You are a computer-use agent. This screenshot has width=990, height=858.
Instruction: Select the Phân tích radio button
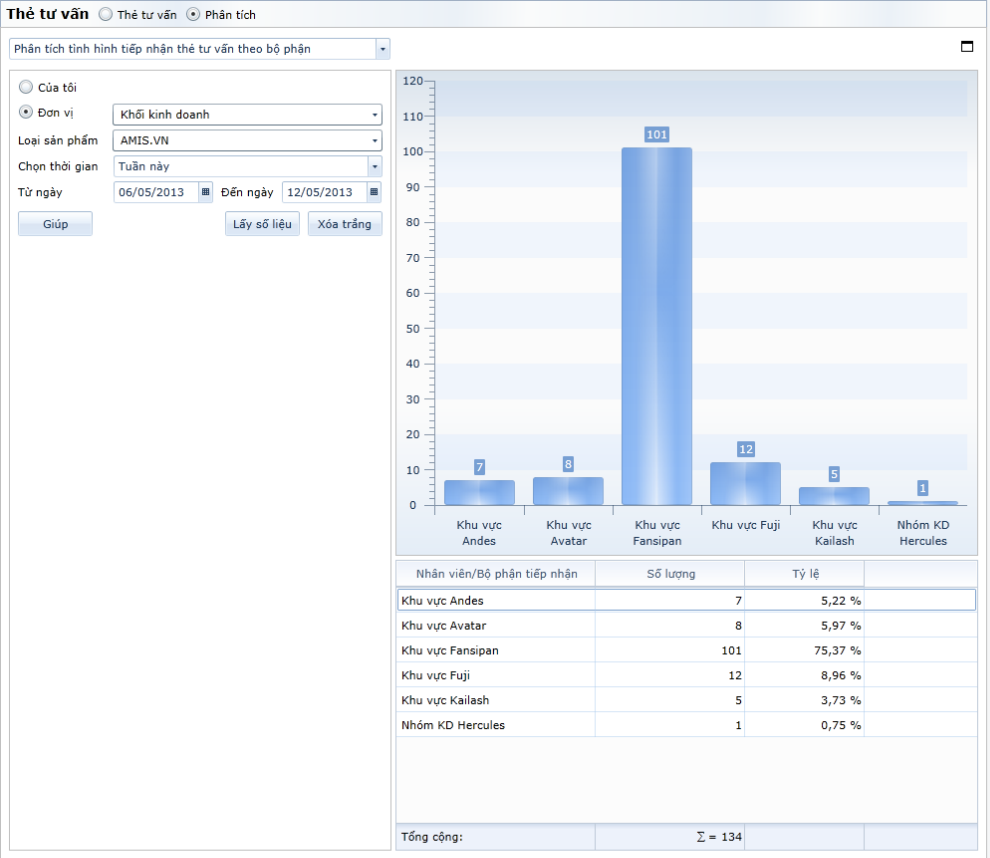193,15
